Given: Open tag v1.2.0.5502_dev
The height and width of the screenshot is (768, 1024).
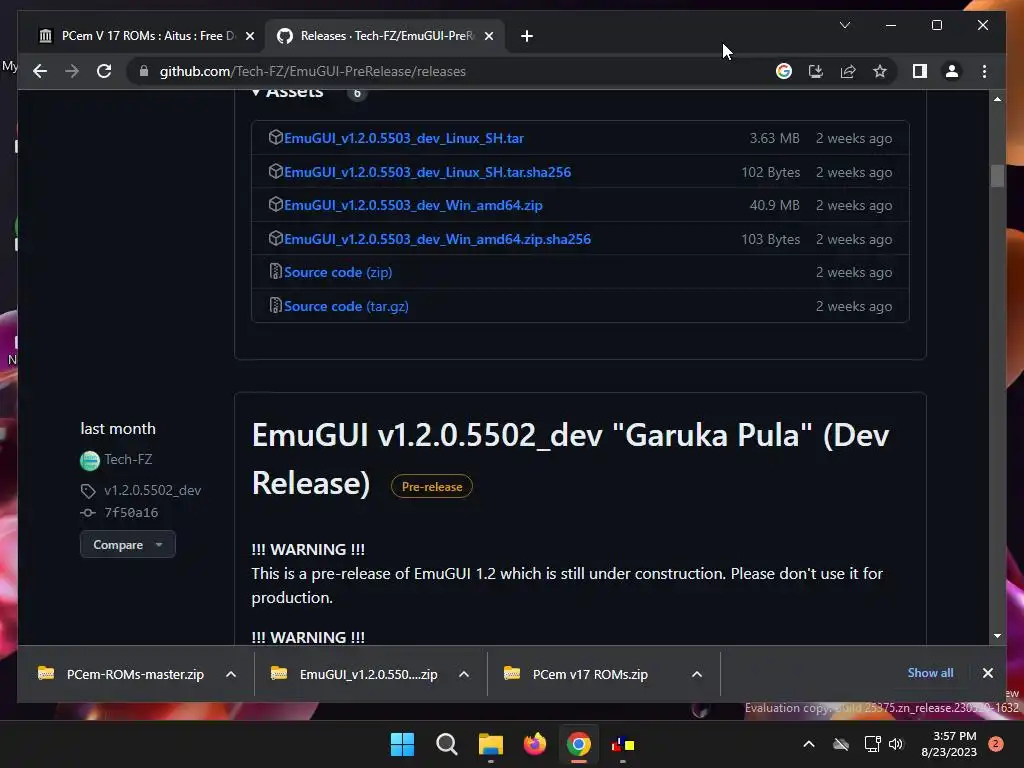Looking at the screenshot, I should click(152, 490).
